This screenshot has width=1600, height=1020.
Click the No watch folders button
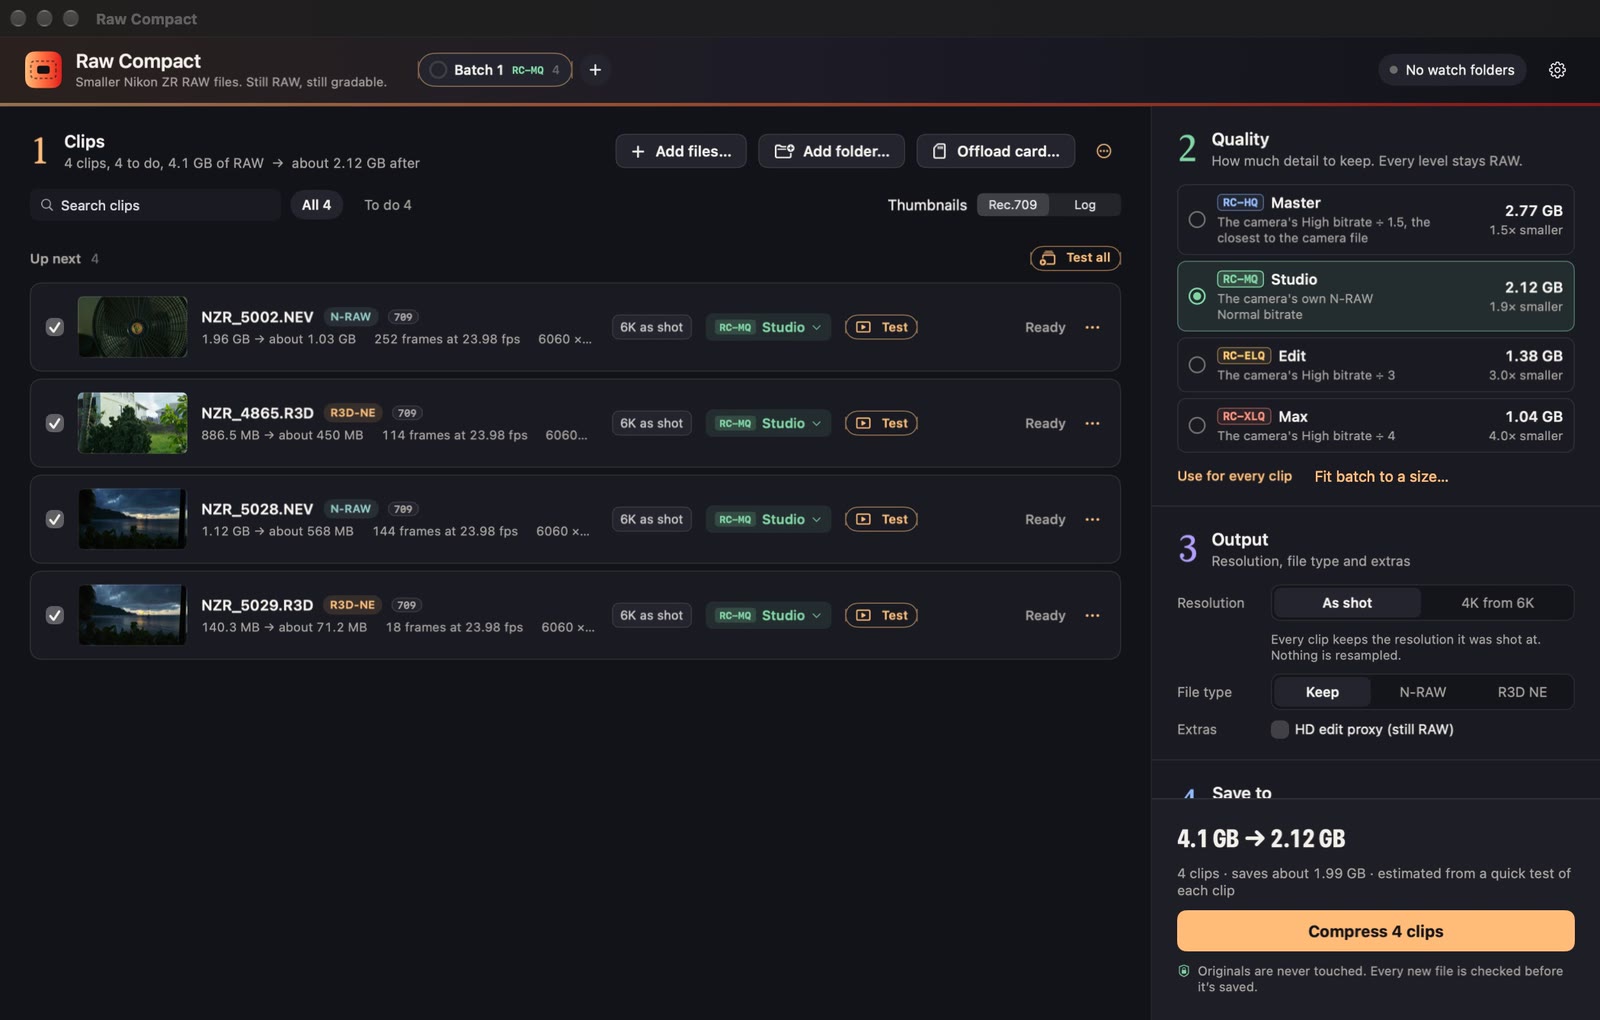point(1452,70)
